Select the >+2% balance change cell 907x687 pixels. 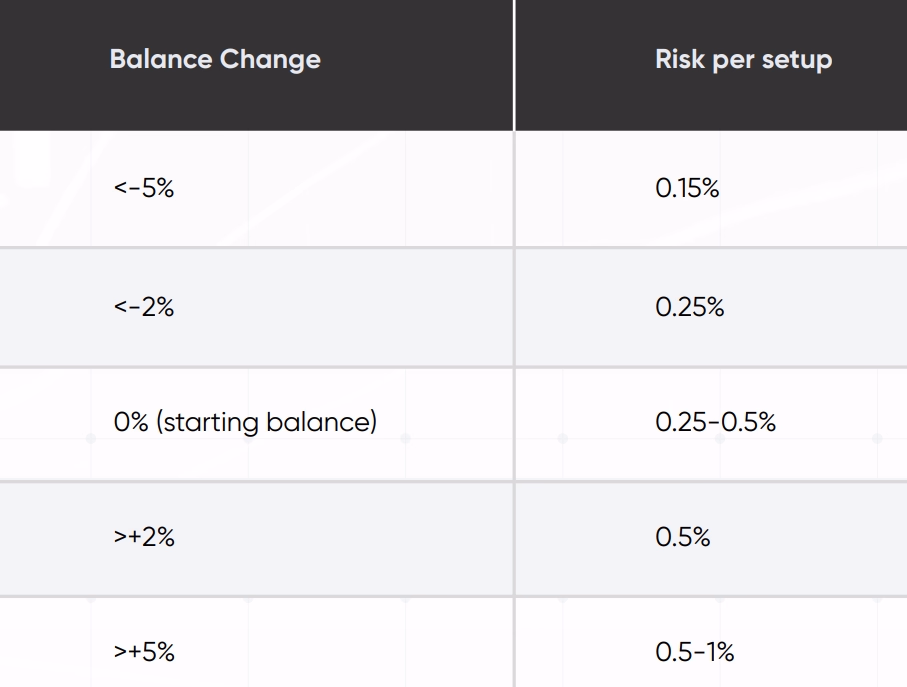pos(144,537)
